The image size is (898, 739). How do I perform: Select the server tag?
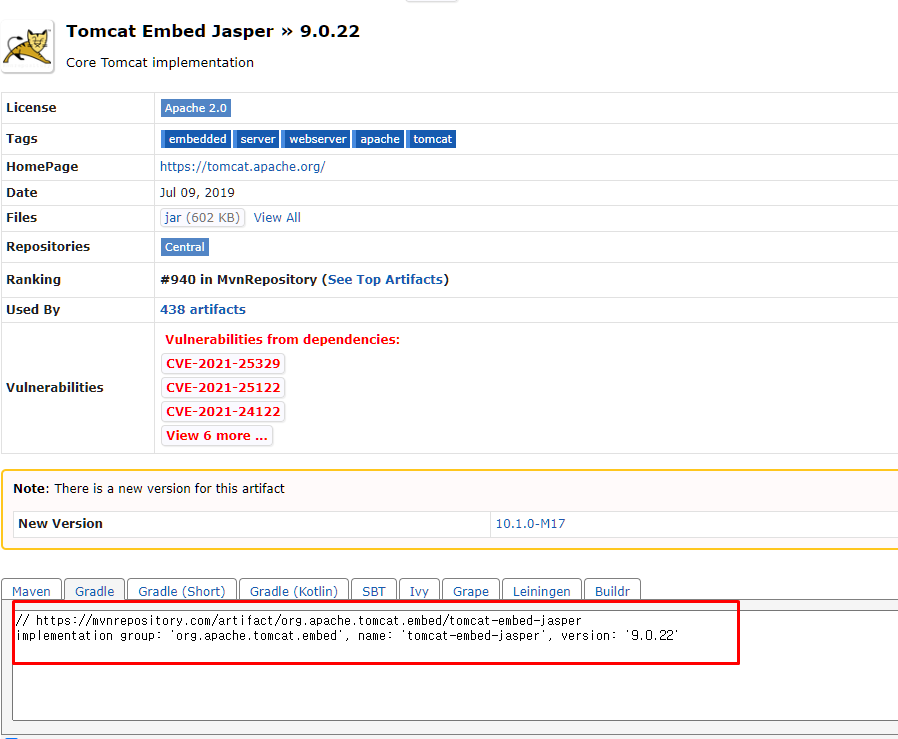[x=257, y=139]
